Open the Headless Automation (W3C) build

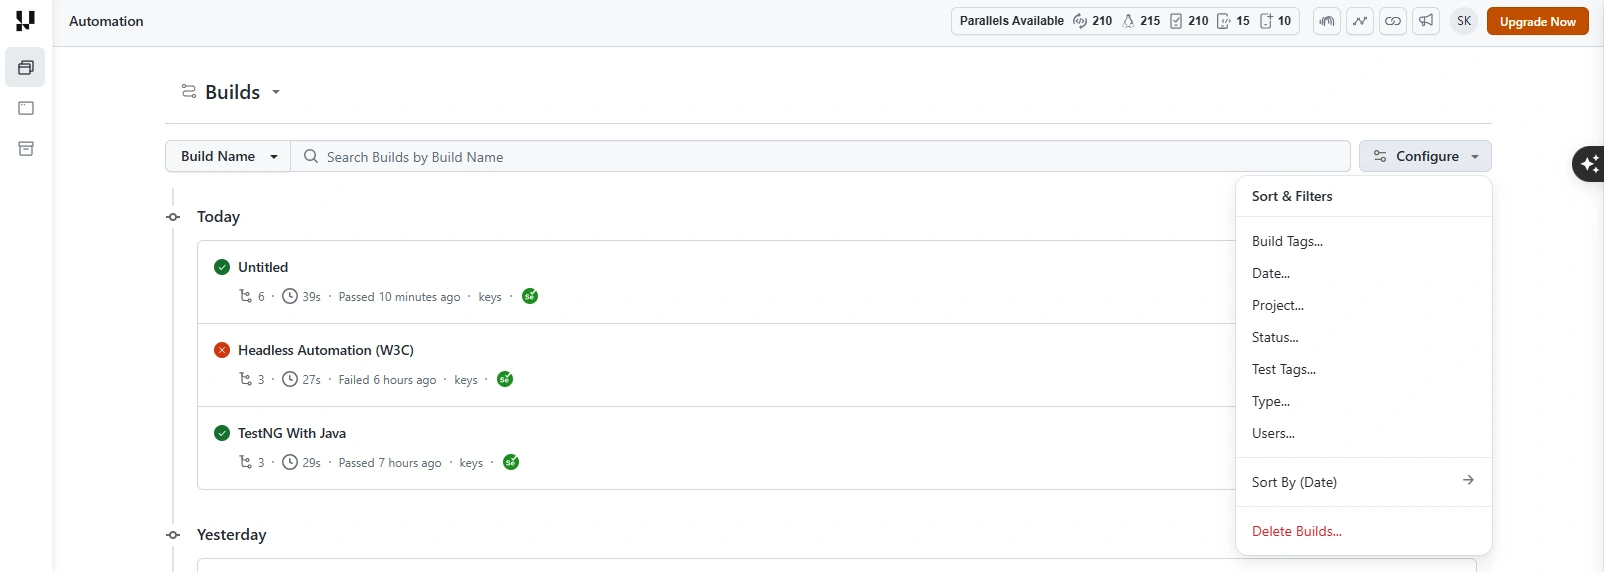click(x=326, y=350)
